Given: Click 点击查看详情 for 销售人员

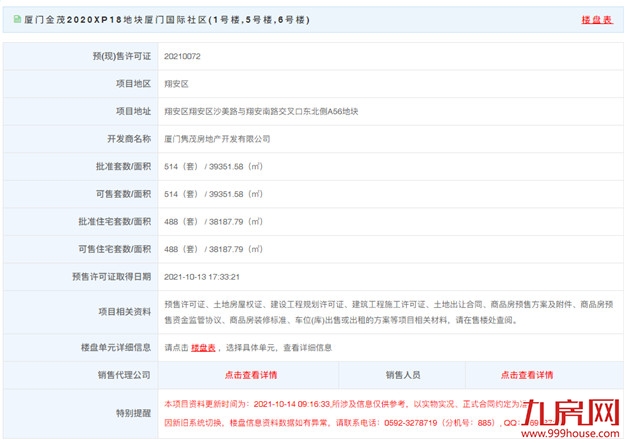Looking at the screenshot, I should coord(527,375).
